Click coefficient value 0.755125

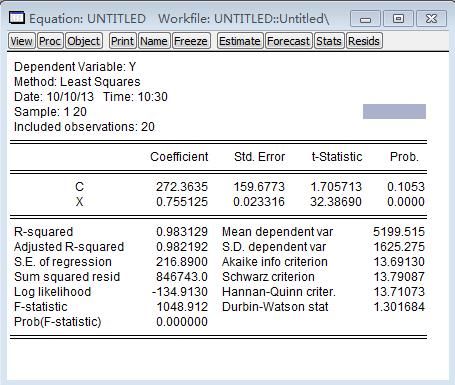click(x=182, y=202)
